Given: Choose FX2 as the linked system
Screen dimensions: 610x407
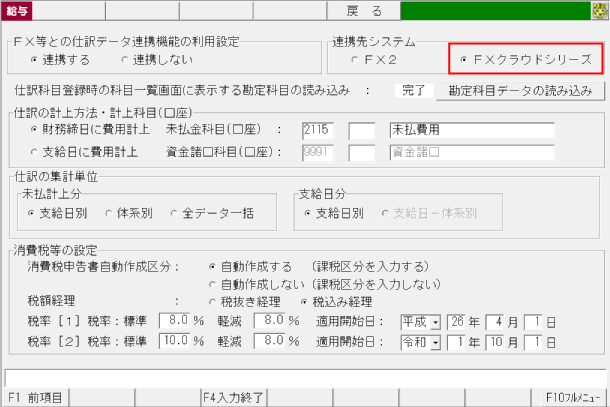Looking at the screenshot, I should click(356, 61).
